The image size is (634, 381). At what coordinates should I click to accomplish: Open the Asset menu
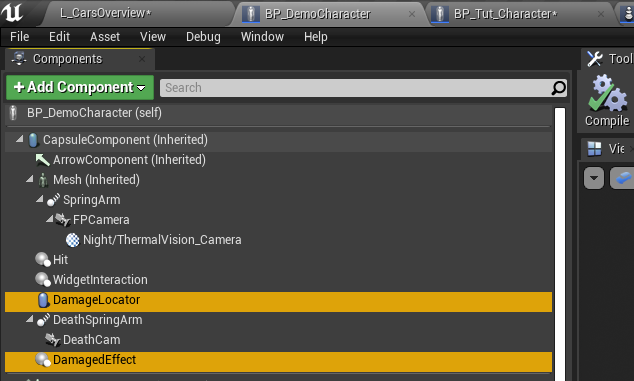pos(105,37)
